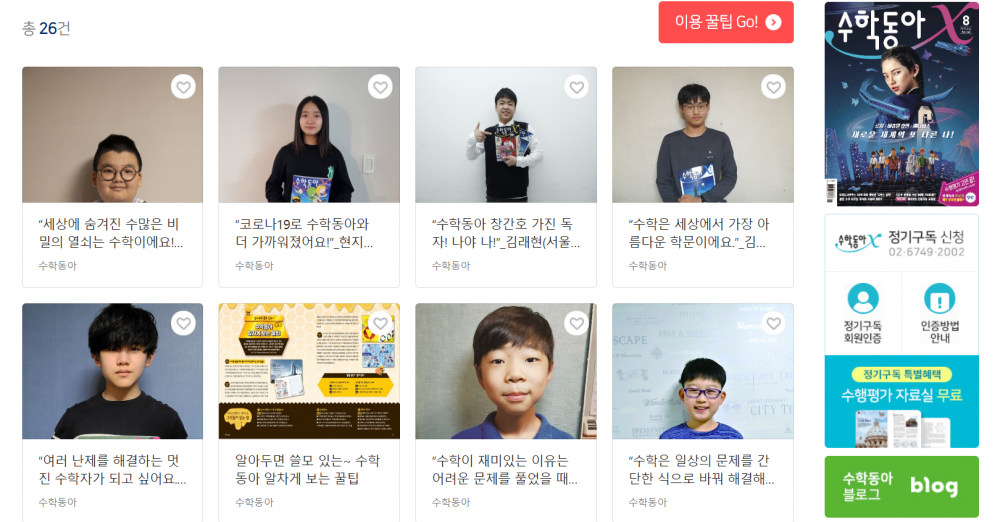Open the 수학동아 magazine cover image

click(901, 103)
